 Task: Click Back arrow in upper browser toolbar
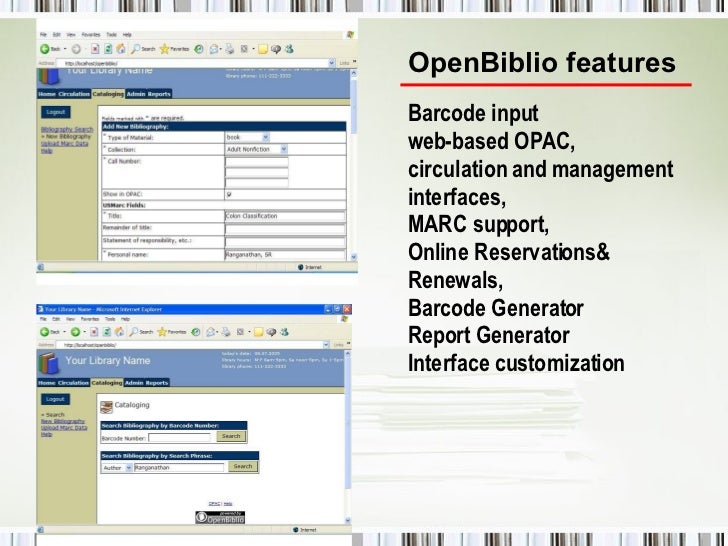tap(45, 49)
